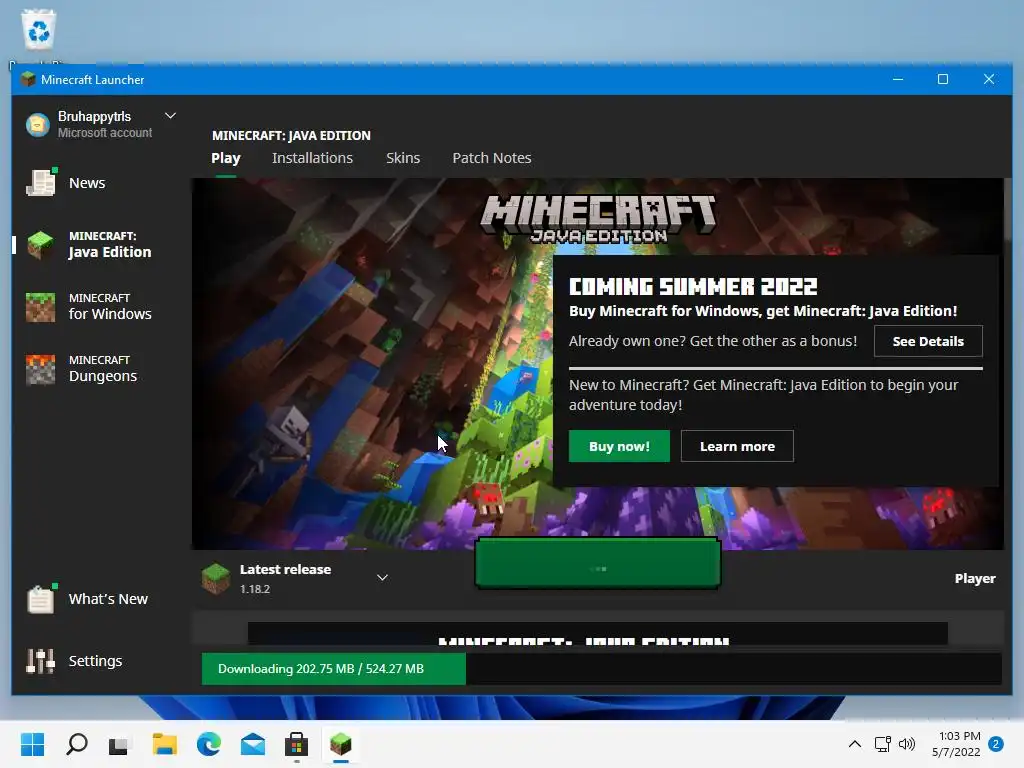Click the Minecraft Launcher taskbar icon

tap(341, 744)
